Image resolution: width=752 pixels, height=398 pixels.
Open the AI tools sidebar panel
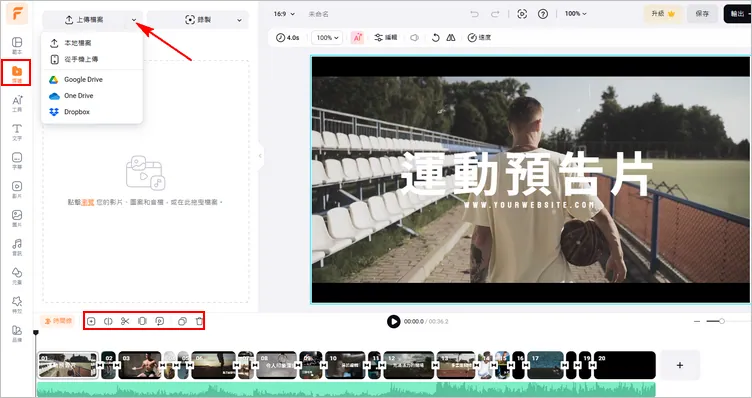[x=17, y=103]
